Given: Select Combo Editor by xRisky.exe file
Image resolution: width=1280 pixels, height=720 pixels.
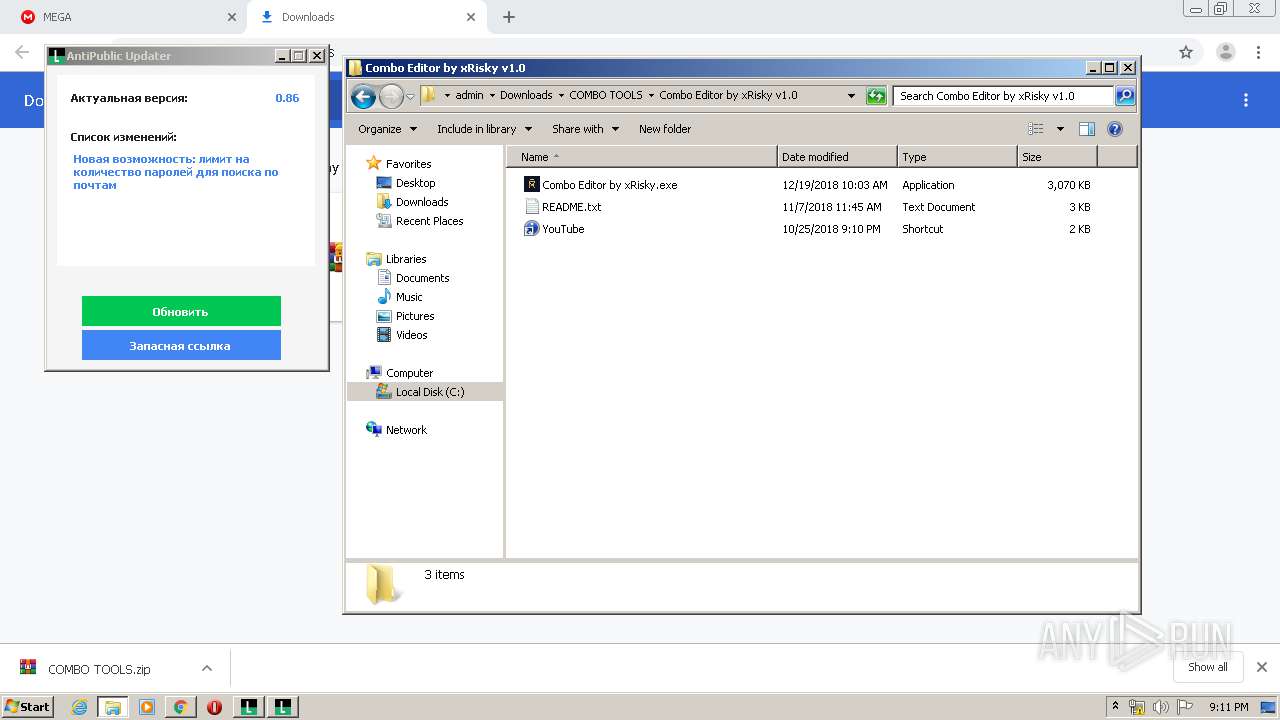Looking at the screenshot, I should (x=601, y=185).
